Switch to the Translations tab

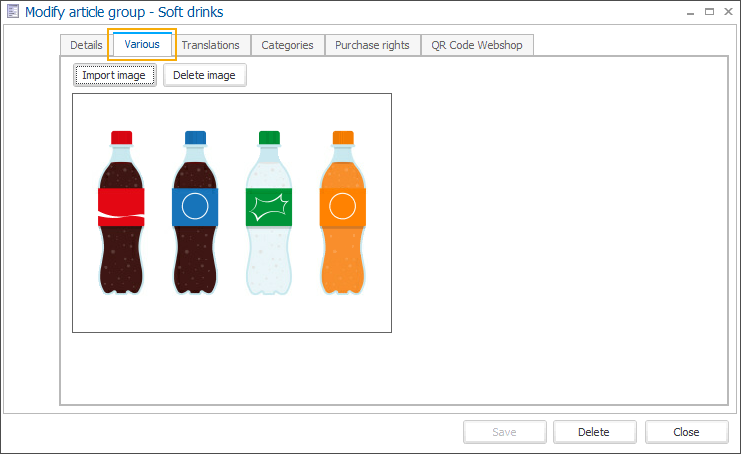pyautogui.click(x=210, y=45)
